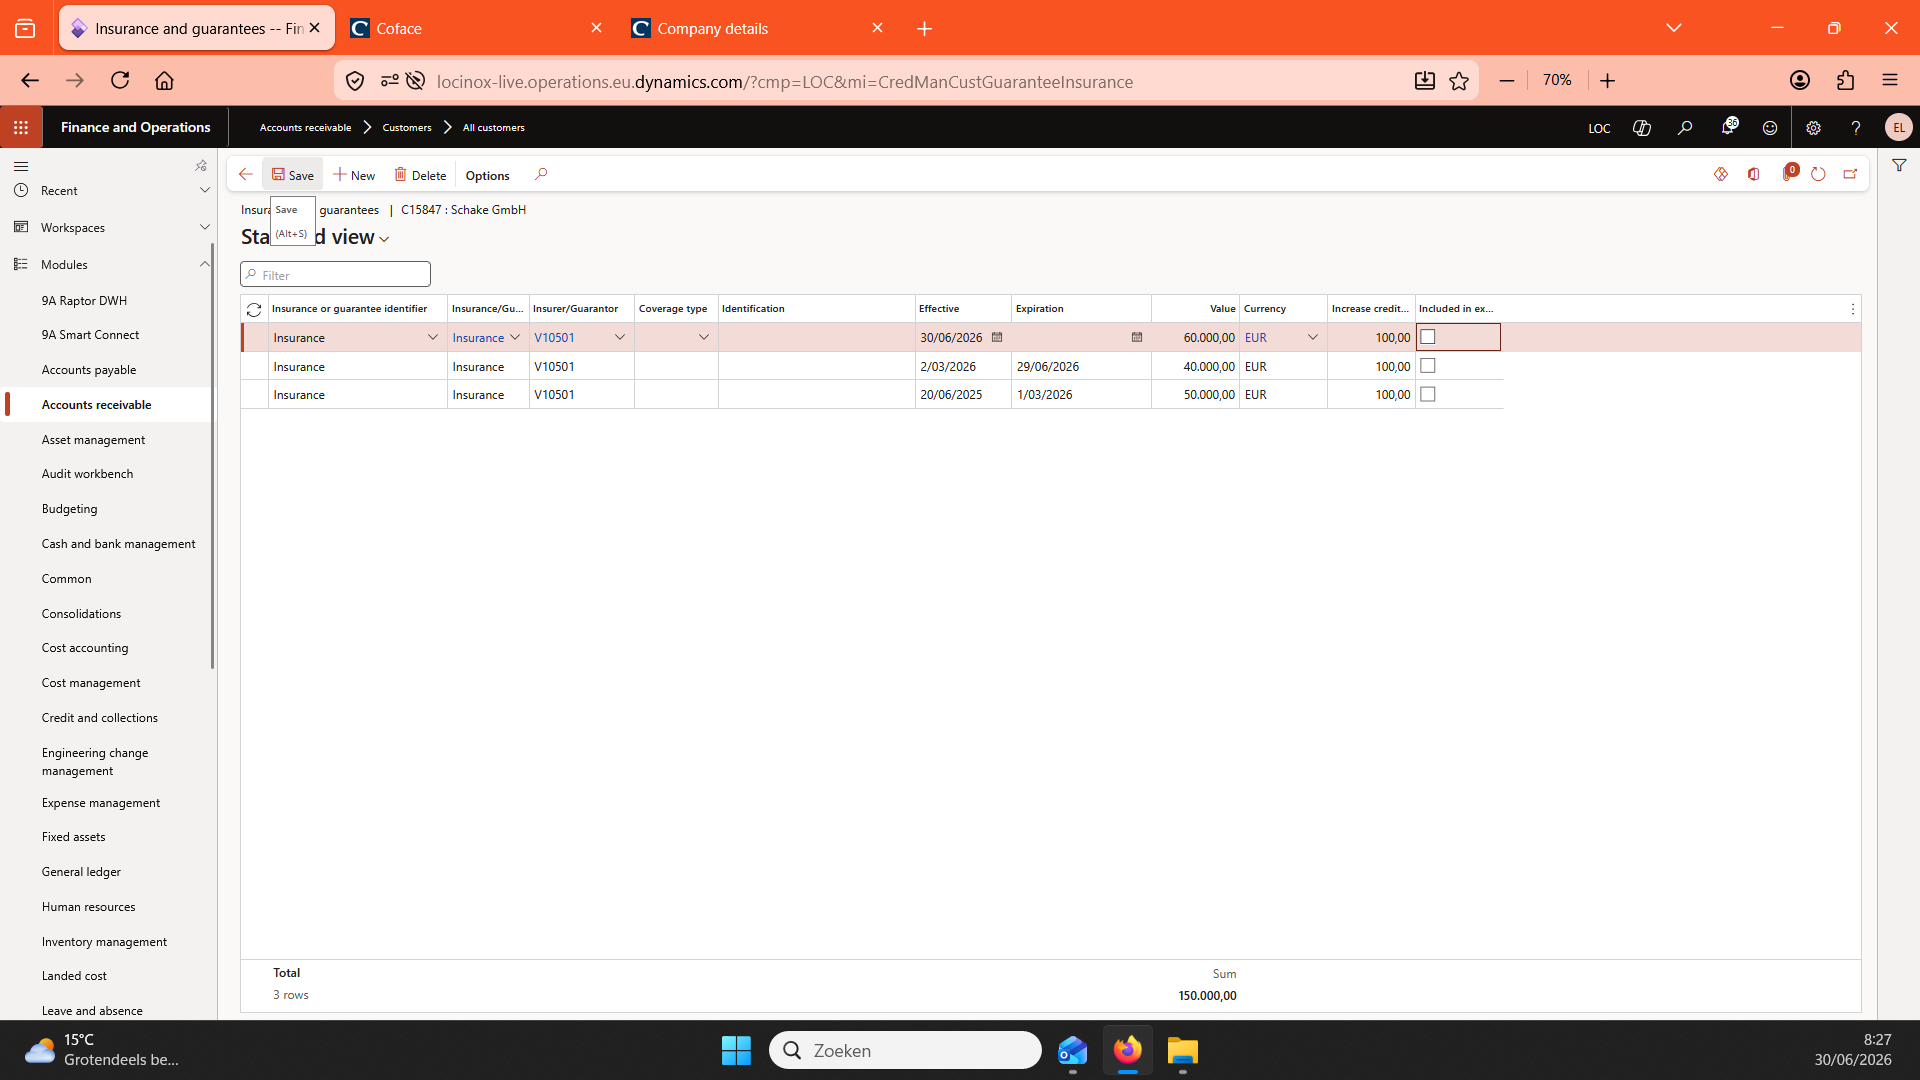The height and width of the screenshot is (1080, 1920).
Task: Open the Options menu in the action pane
Action: click(x=487, y=175)
